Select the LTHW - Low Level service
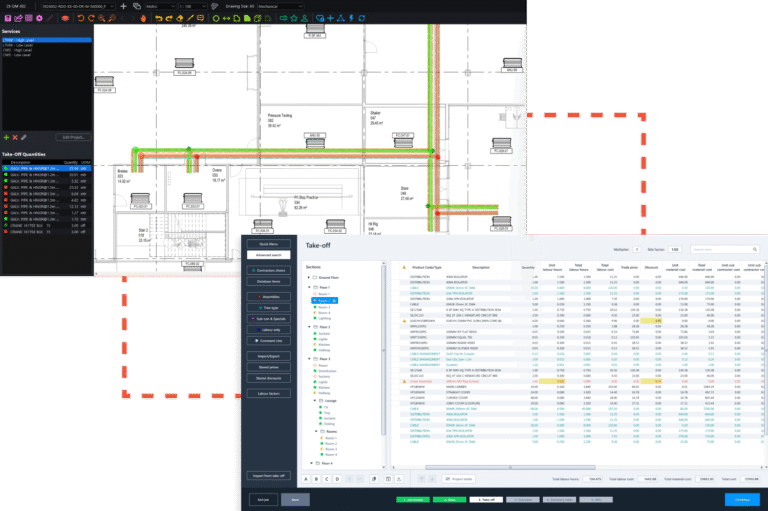768x511 pixels. coord(18,45)
